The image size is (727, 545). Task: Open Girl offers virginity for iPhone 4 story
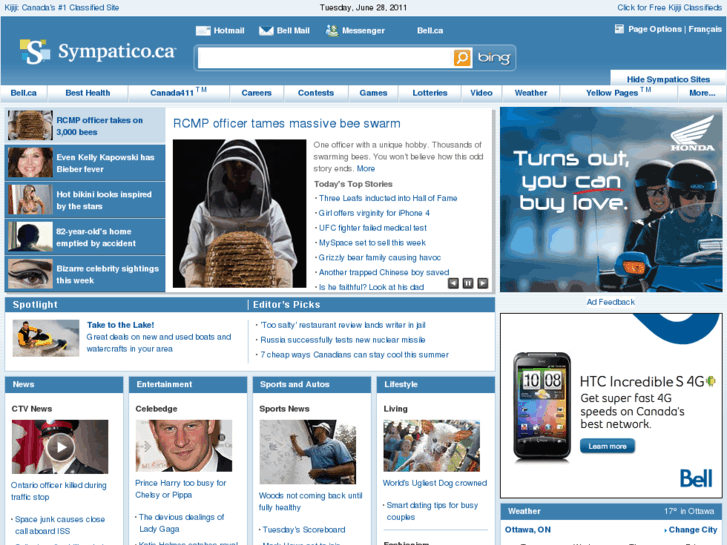pyautogui.click(x=374, y=213)
